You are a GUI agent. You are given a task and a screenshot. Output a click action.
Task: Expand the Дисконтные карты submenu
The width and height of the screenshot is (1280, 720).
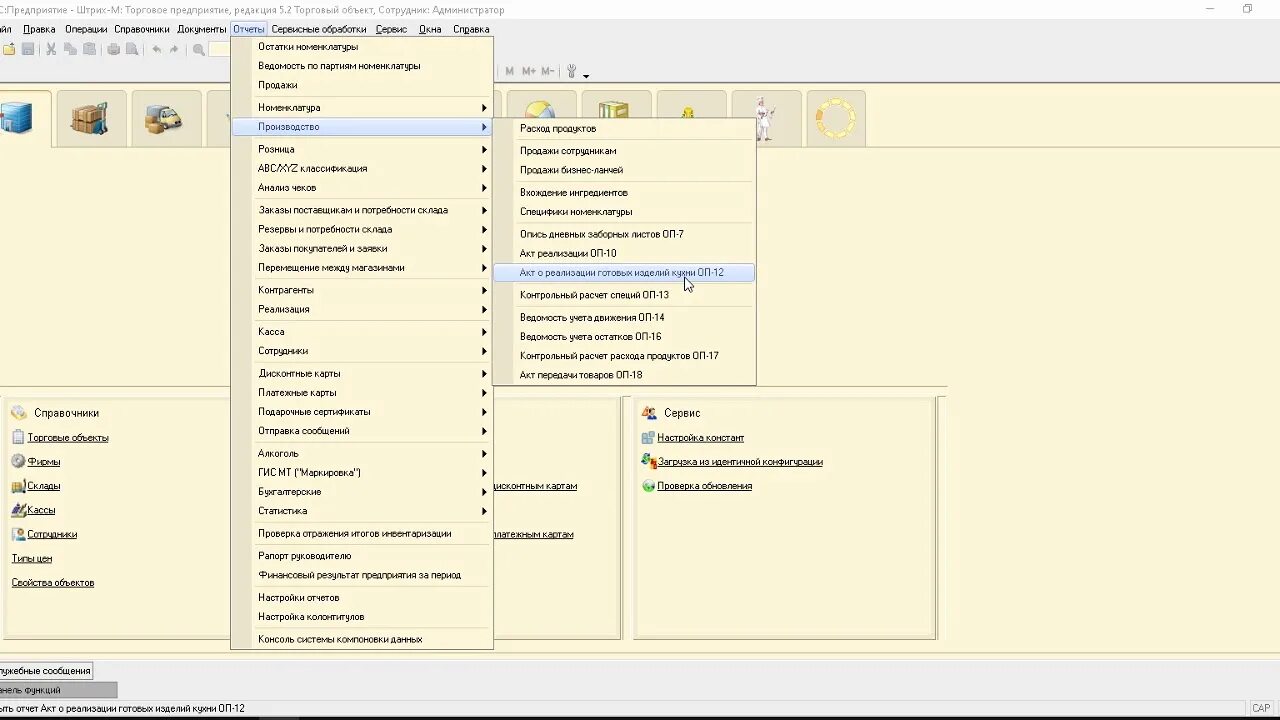(x=362, y=373)
